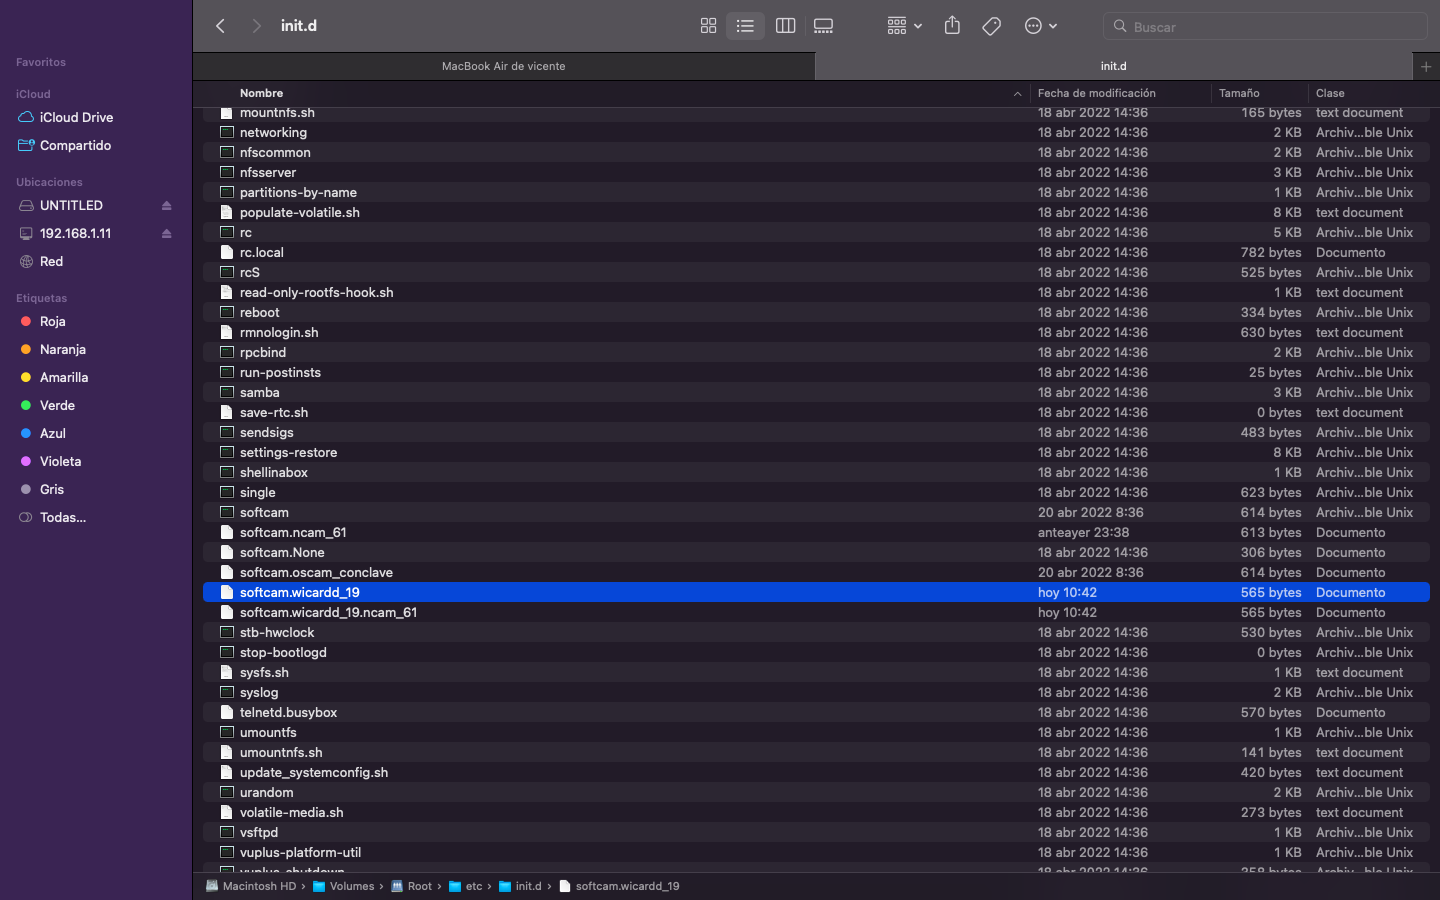Sort by the Nombre column header
The height and width of the screenshot is (900, 1440).
coord(262,93)
